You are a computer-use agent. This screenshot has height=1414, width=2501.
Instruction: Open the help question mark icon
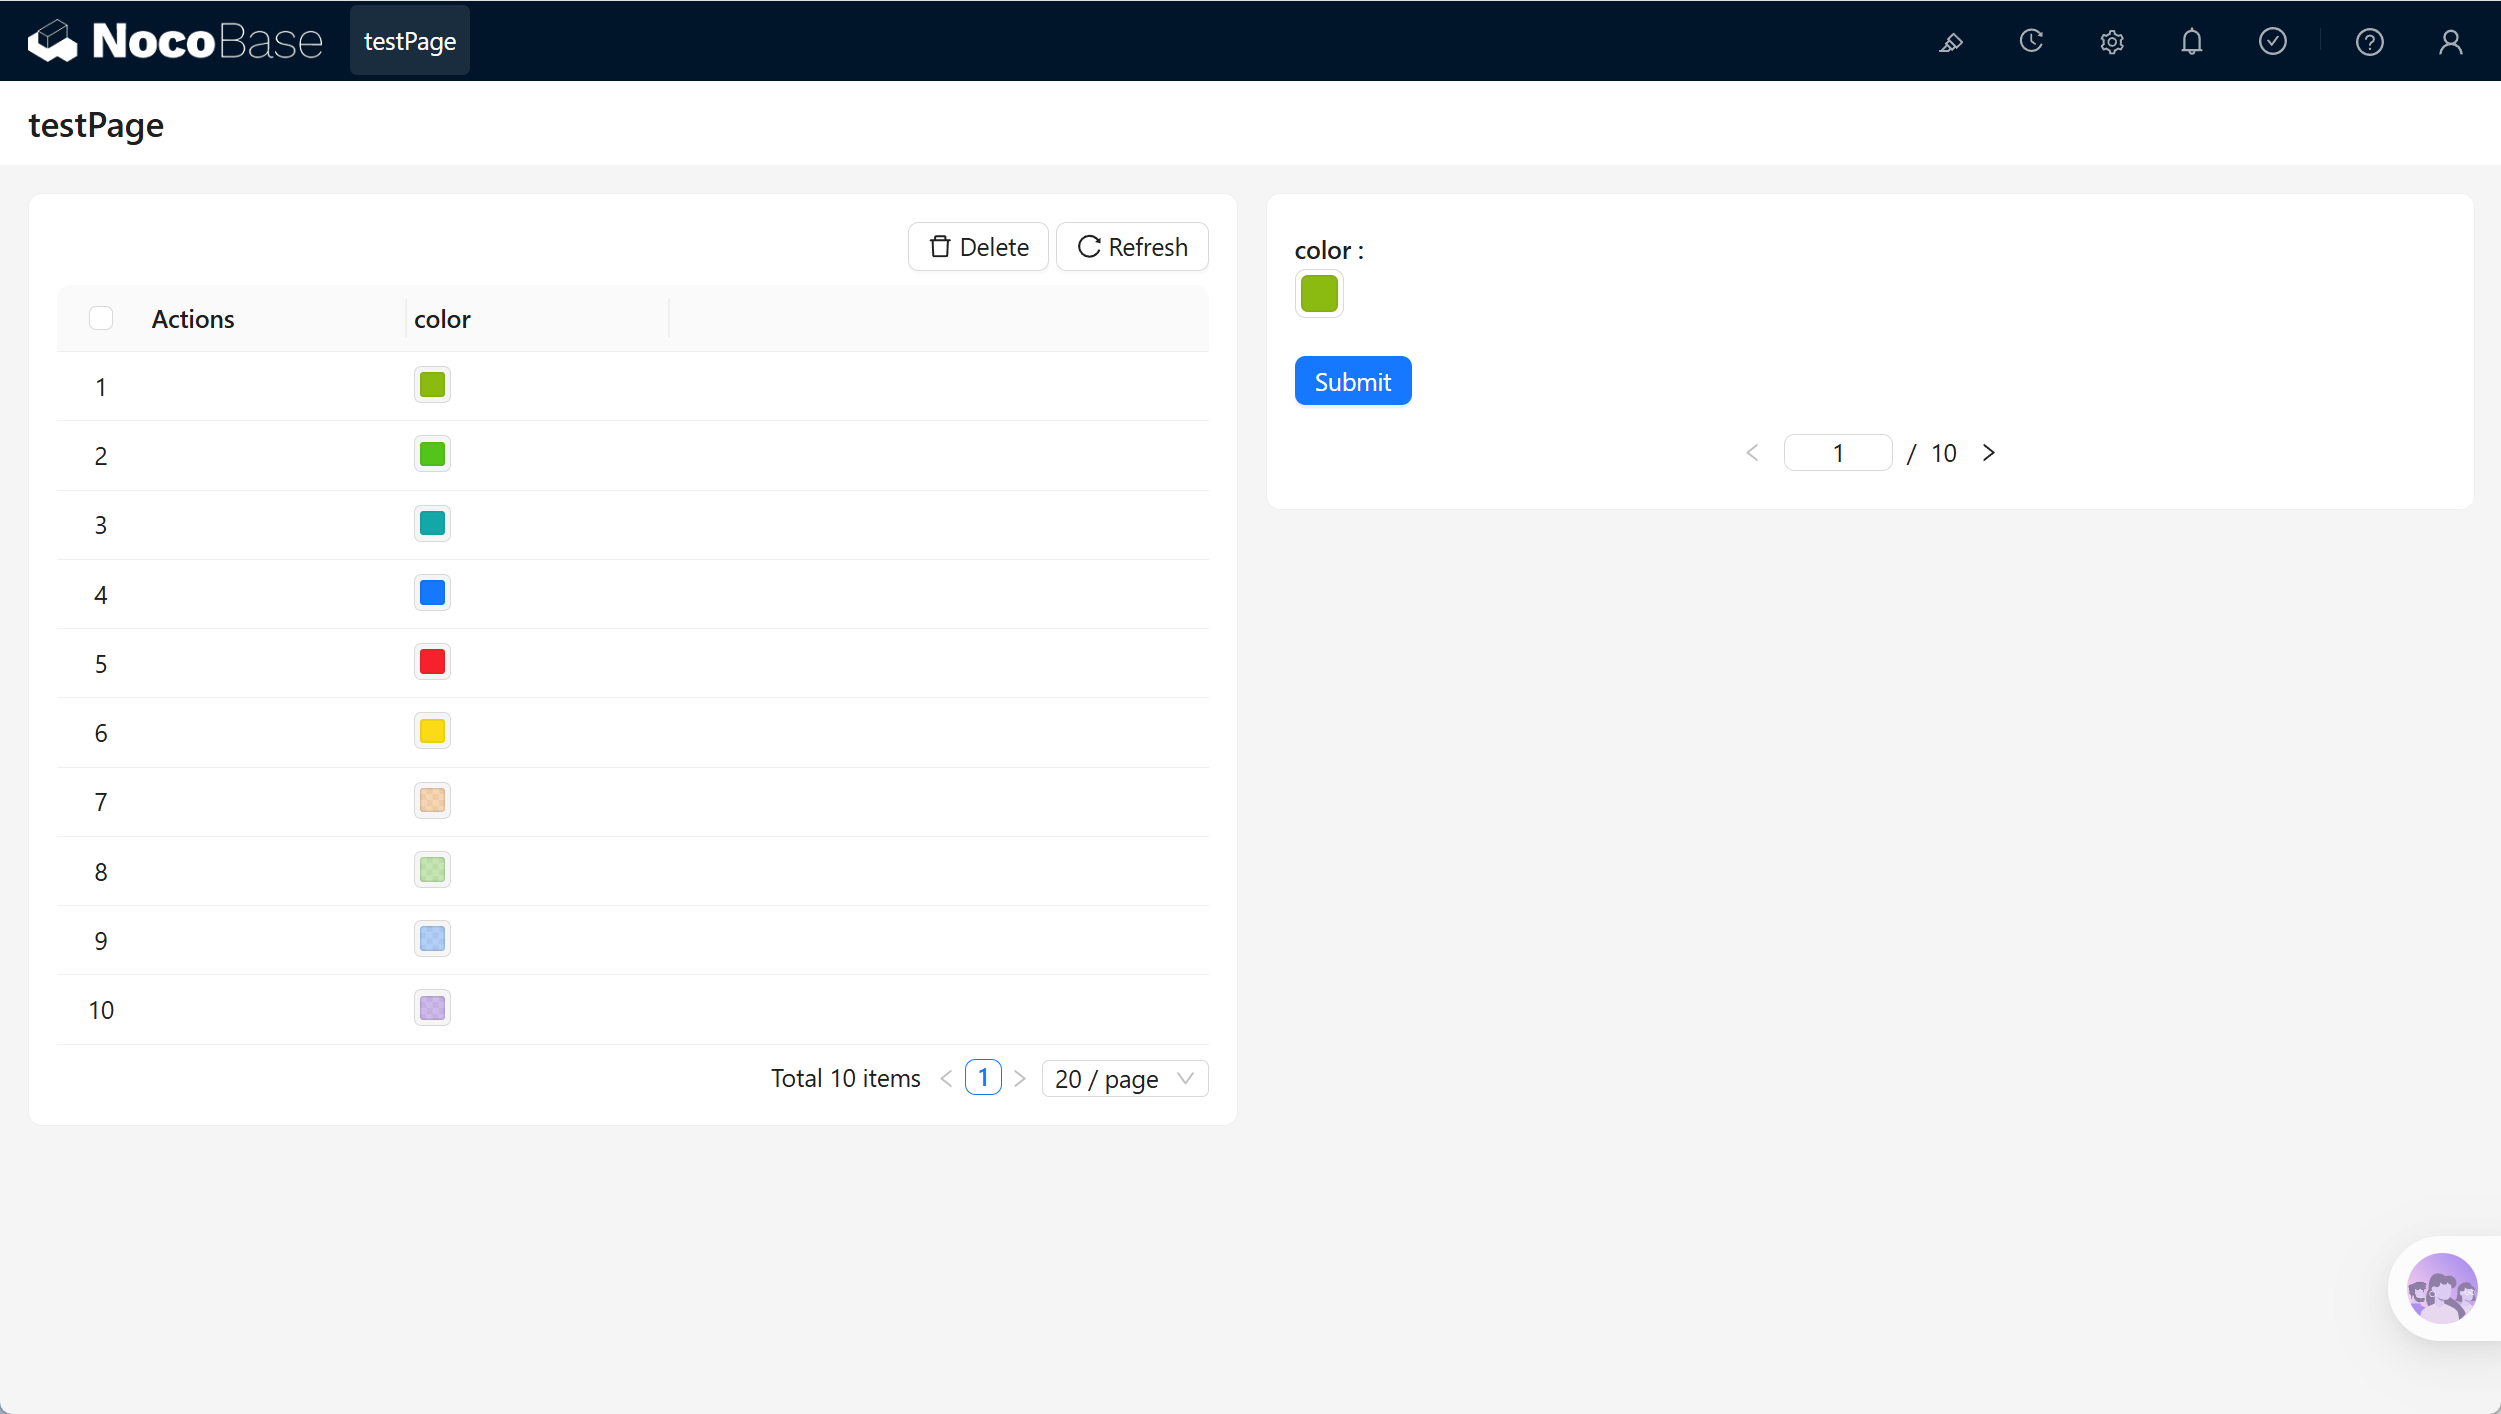2370,42
